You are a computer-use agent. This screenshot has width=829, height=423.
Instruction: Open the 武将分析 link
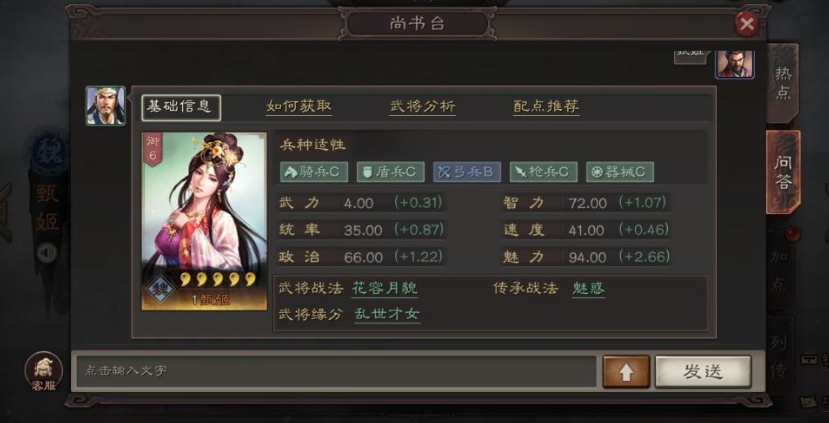pos(422,107)
